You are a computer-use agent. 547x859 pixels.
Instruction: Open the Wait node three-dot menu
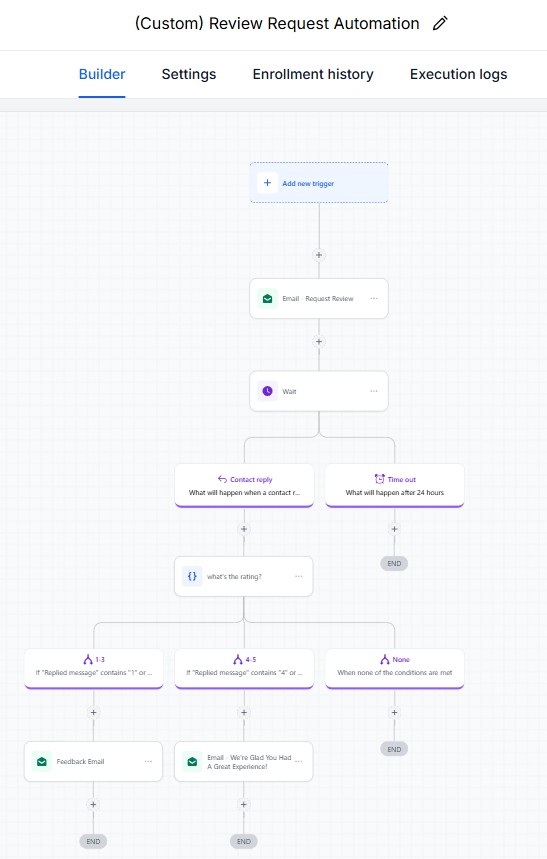click(374, 391)
